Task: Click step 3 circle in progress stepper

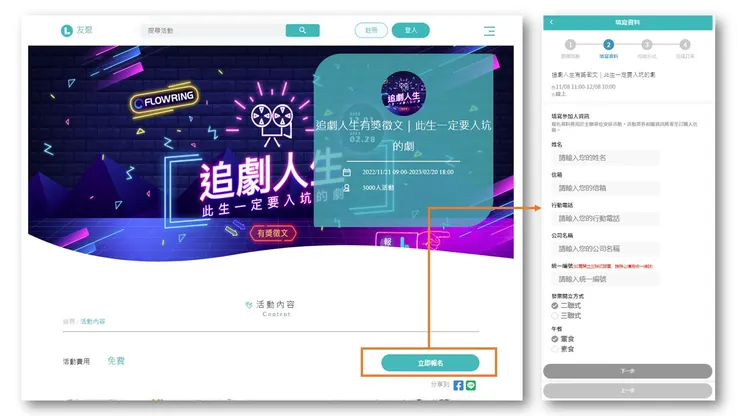Action: (x=647, y=44)
